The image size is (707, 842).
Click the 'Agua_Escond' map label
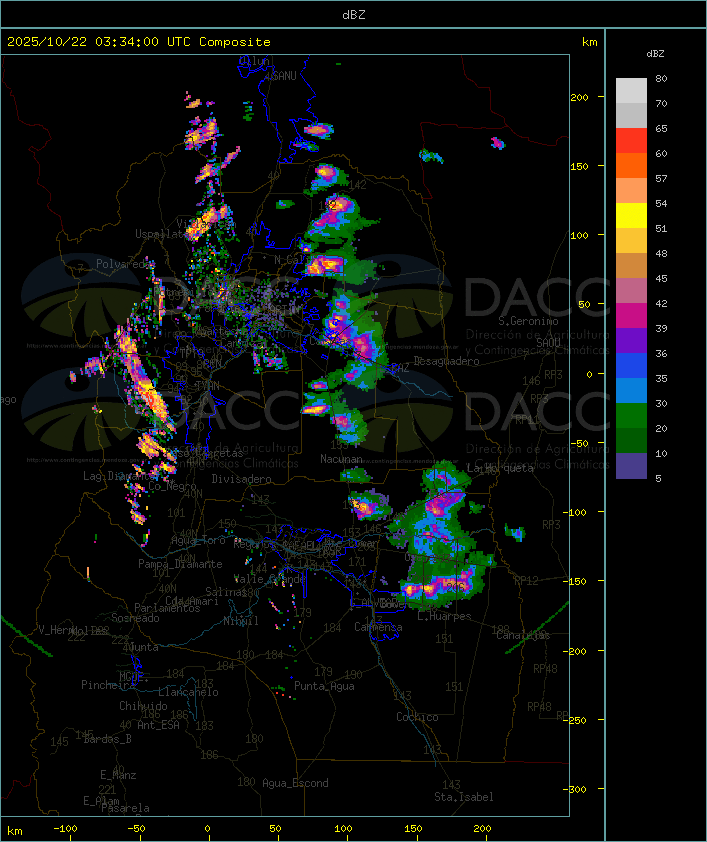(x=295, y=783)
